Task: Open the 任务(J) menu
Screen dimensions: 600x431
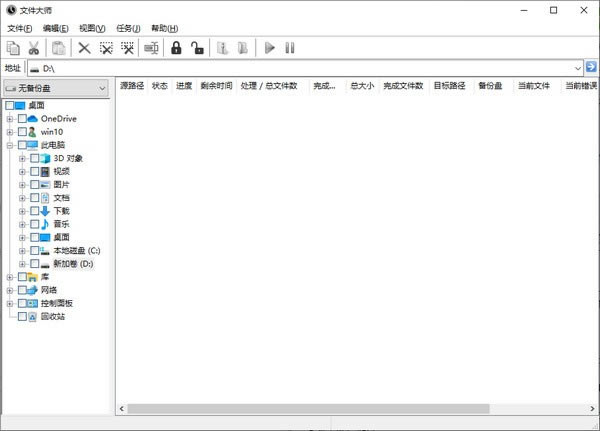Action: (x=128, y=28)
